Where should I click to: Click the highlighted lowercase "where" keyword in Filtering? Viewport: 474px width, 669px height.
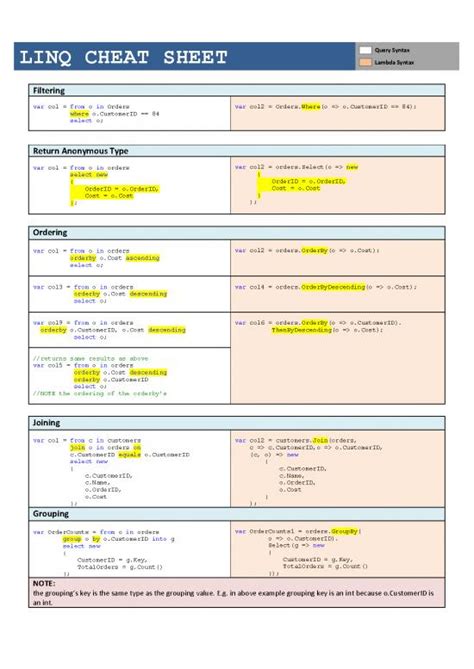79,114
